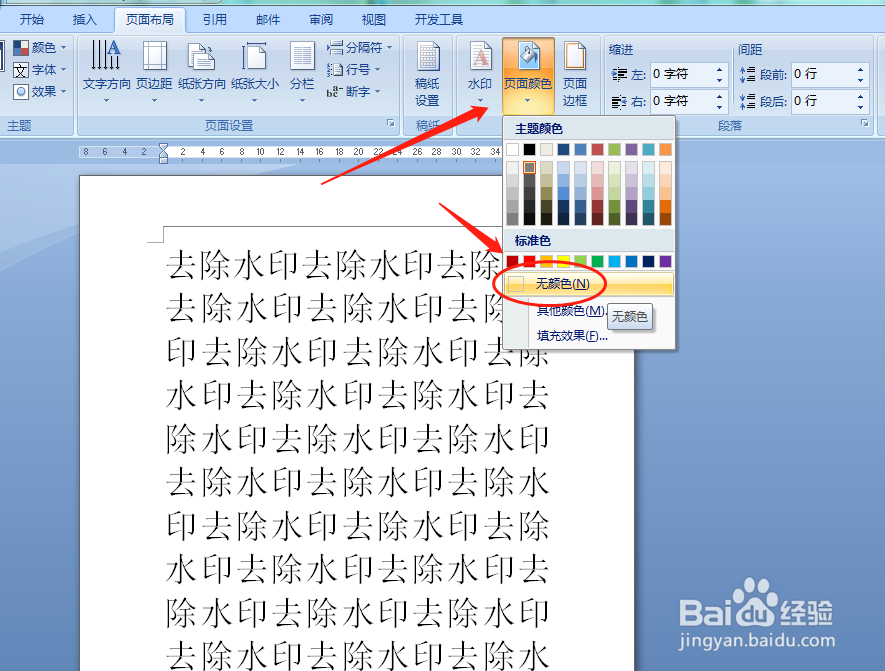885x671 pixels.
Task: Click the theme 效果 effects icon
Action: click(x=21, y=91)
